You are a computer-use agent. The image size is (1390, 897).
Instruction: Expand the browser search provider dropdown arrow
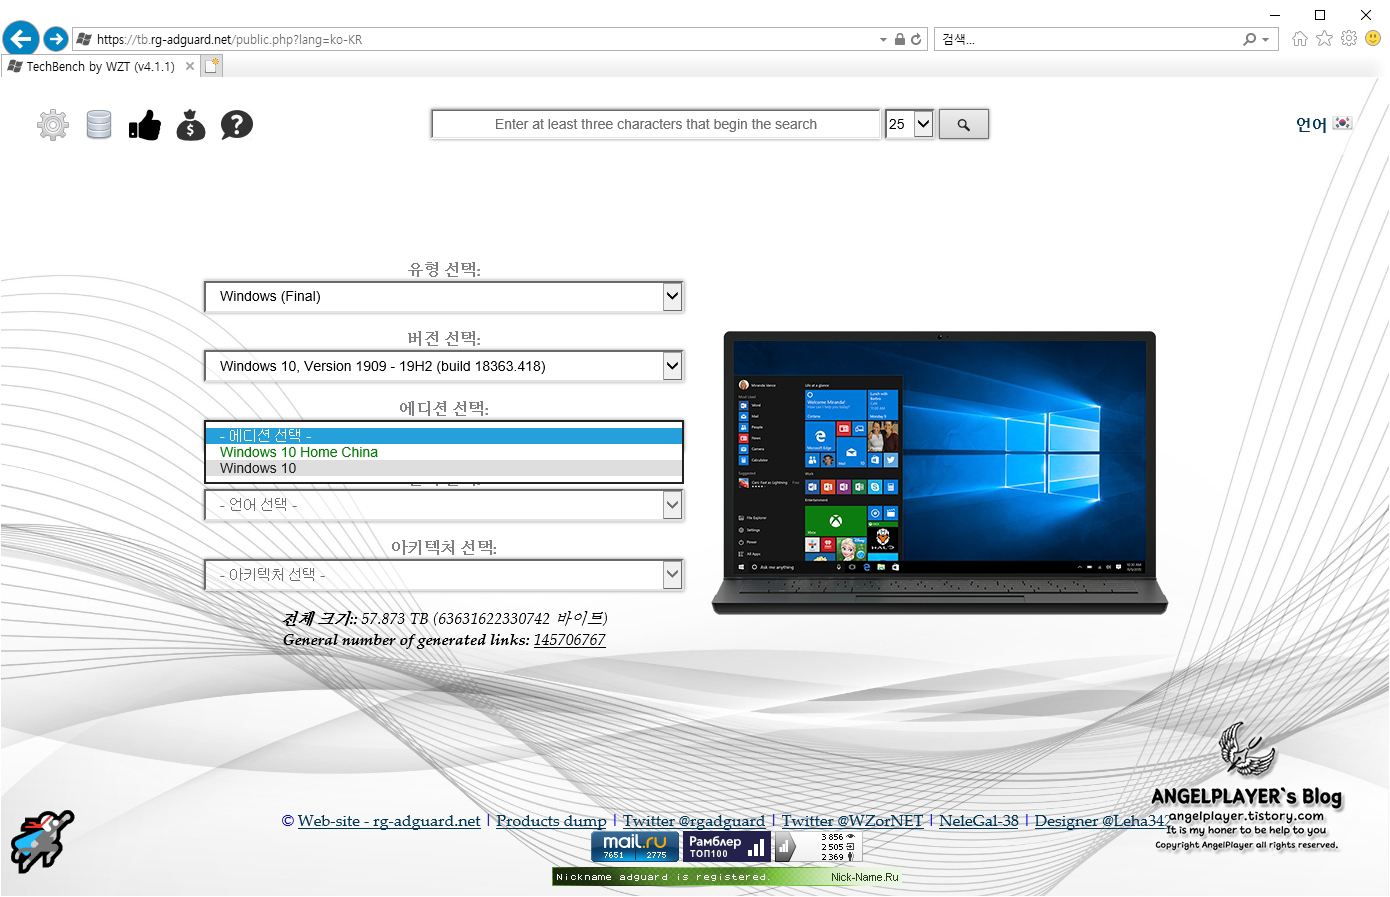(x=1266, y=40)
